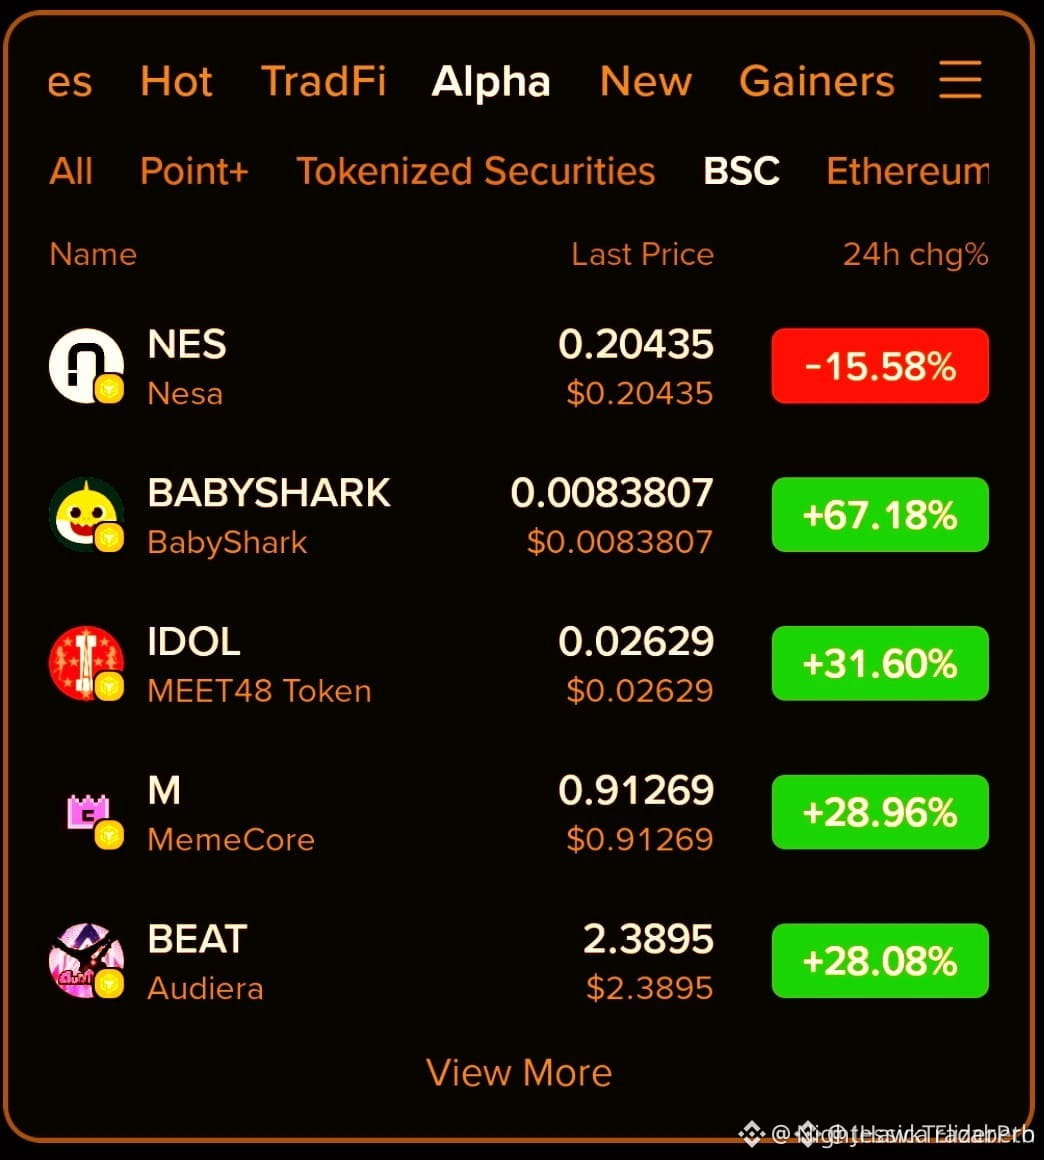Filter by Ethereum chain
The width and height of the screenshot is (1044, 1160).
click(x=908, y=171)
